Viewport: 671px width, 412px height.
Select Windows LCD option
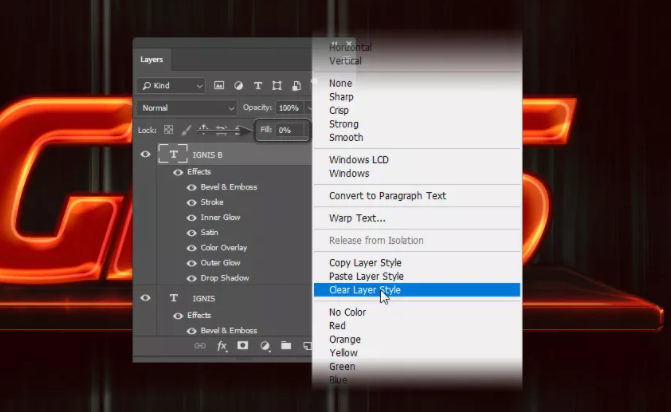[359, 160]
